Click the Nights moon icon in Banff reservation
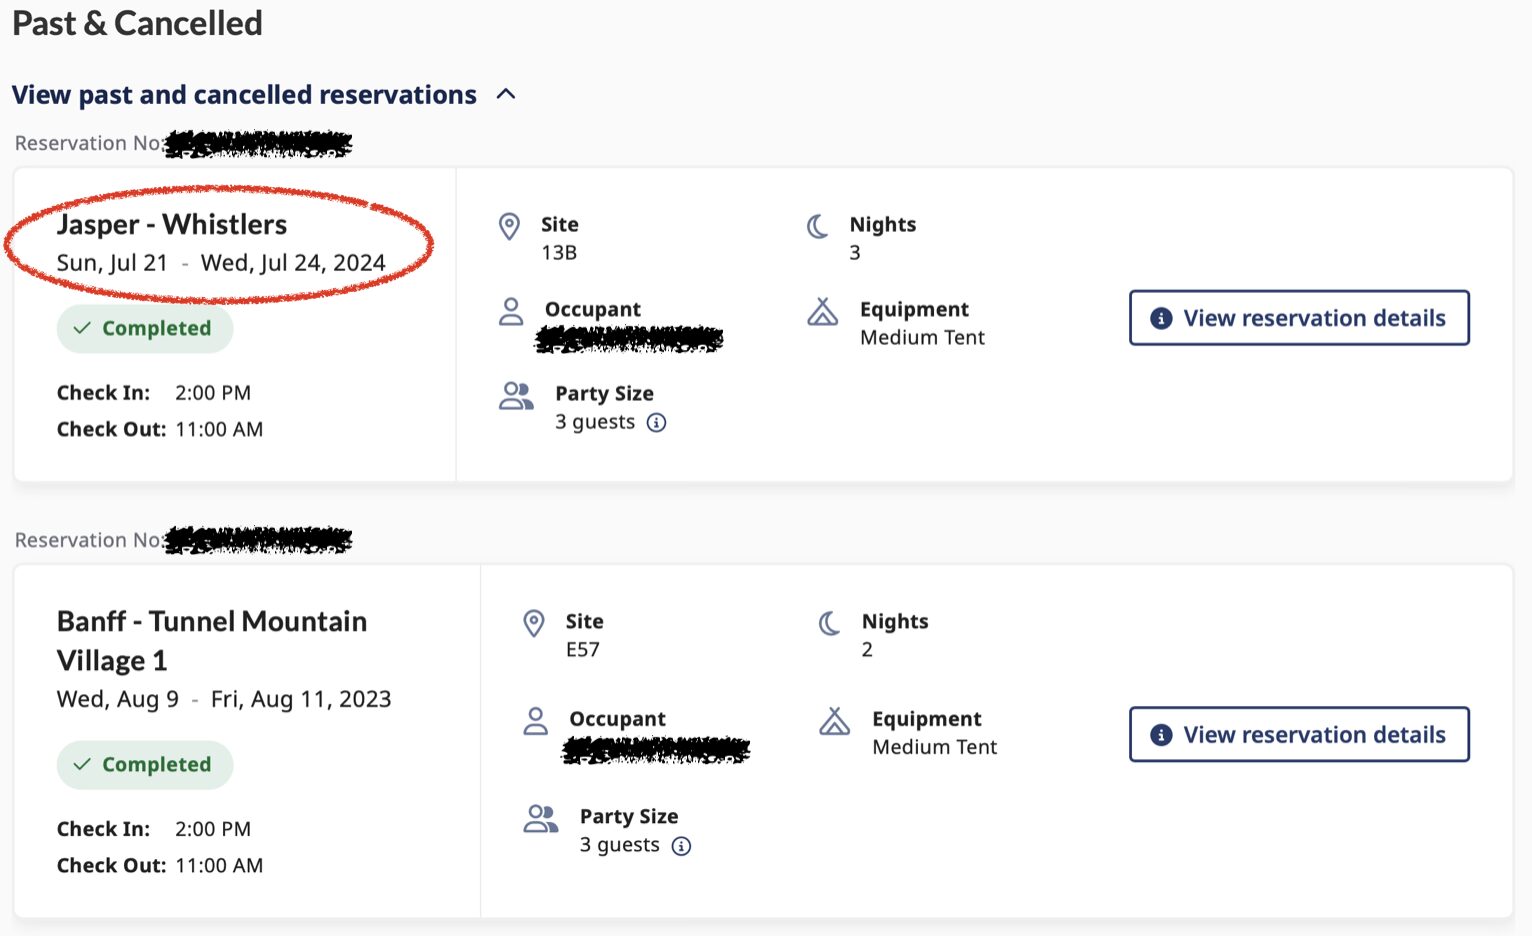1532x936 pixels. pos(830,623)
